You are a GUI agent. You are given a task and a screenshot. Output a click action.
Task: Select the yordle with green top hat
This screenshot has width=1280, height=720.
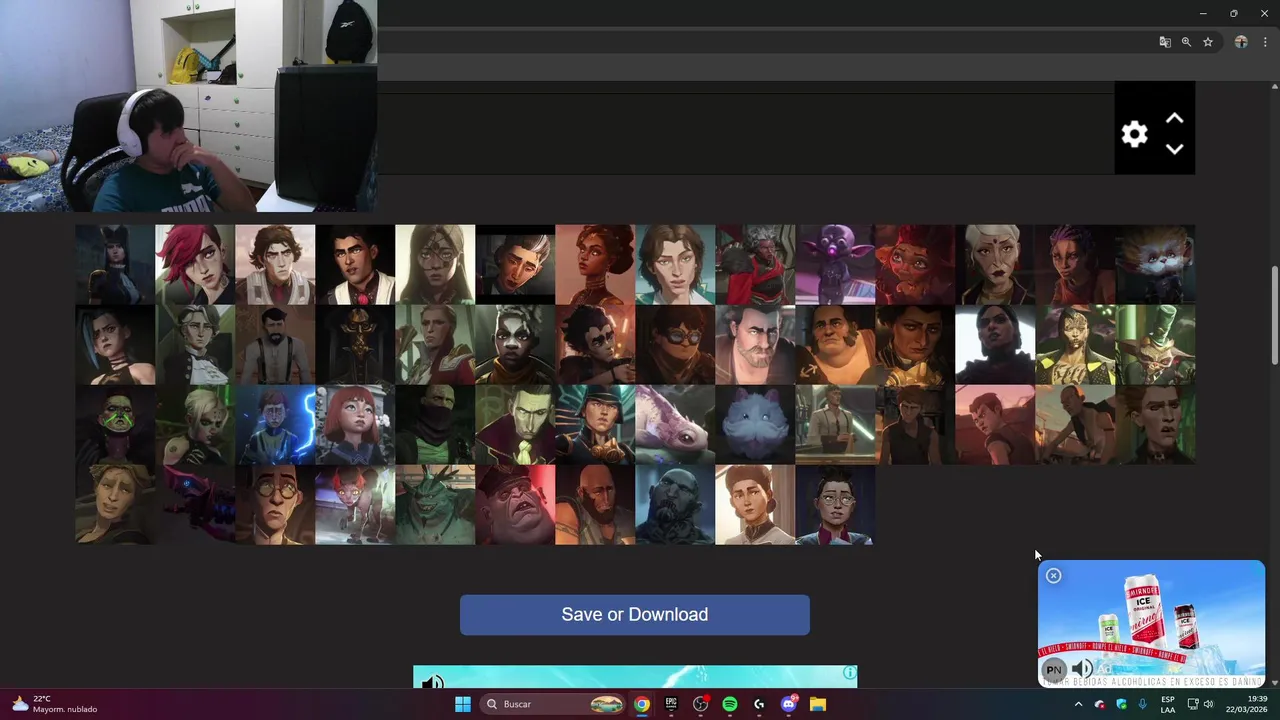(x=1155, y=344)
